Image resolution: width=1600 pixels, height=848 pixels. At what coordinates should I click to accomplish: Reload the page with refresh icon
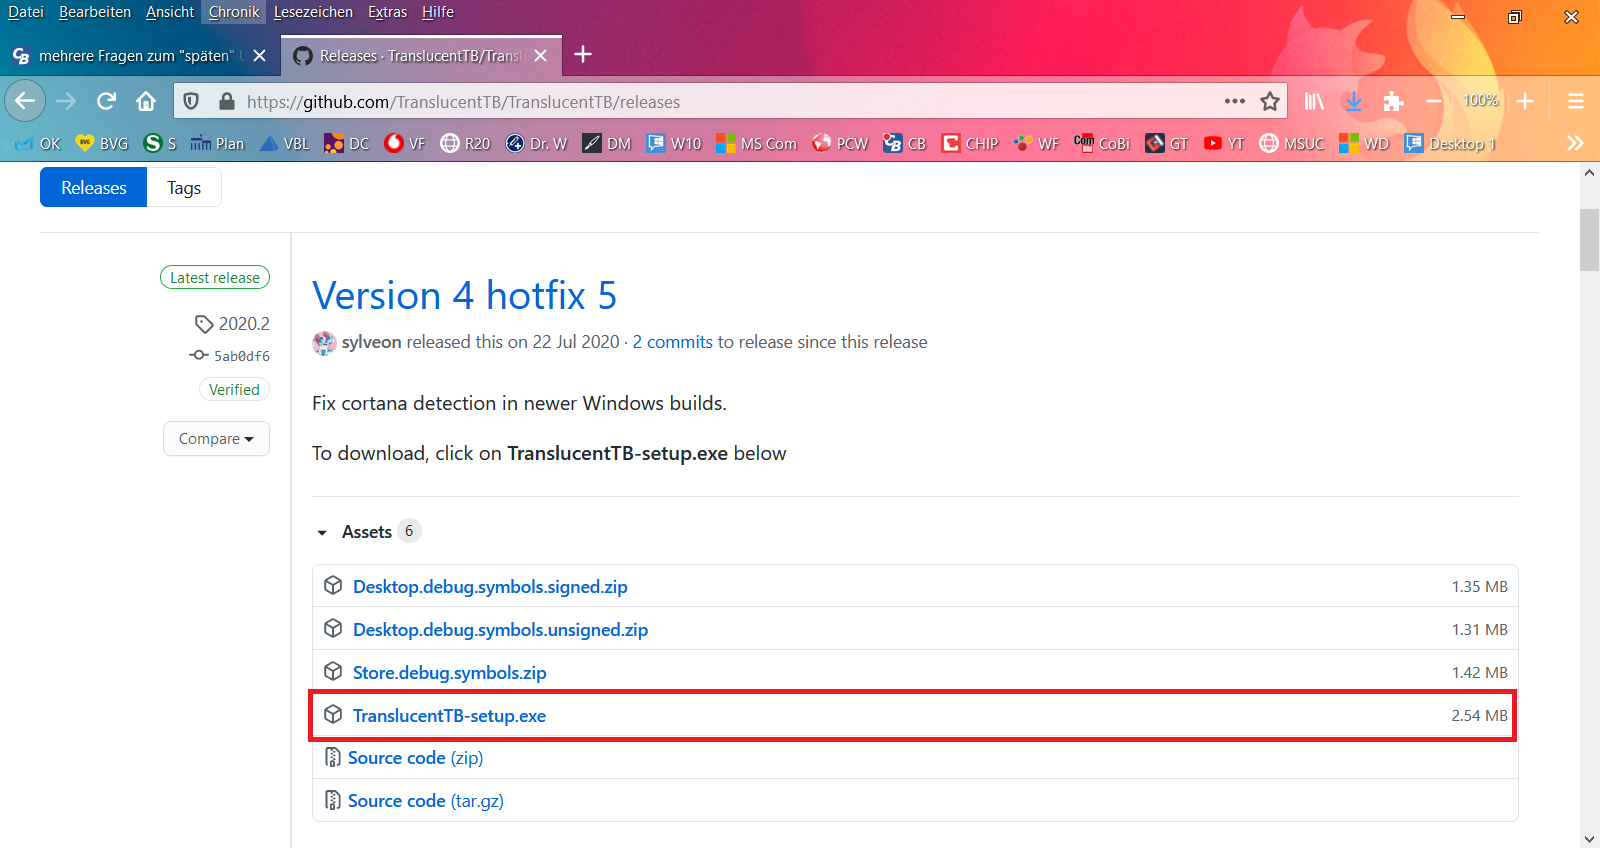pos(106,101)
